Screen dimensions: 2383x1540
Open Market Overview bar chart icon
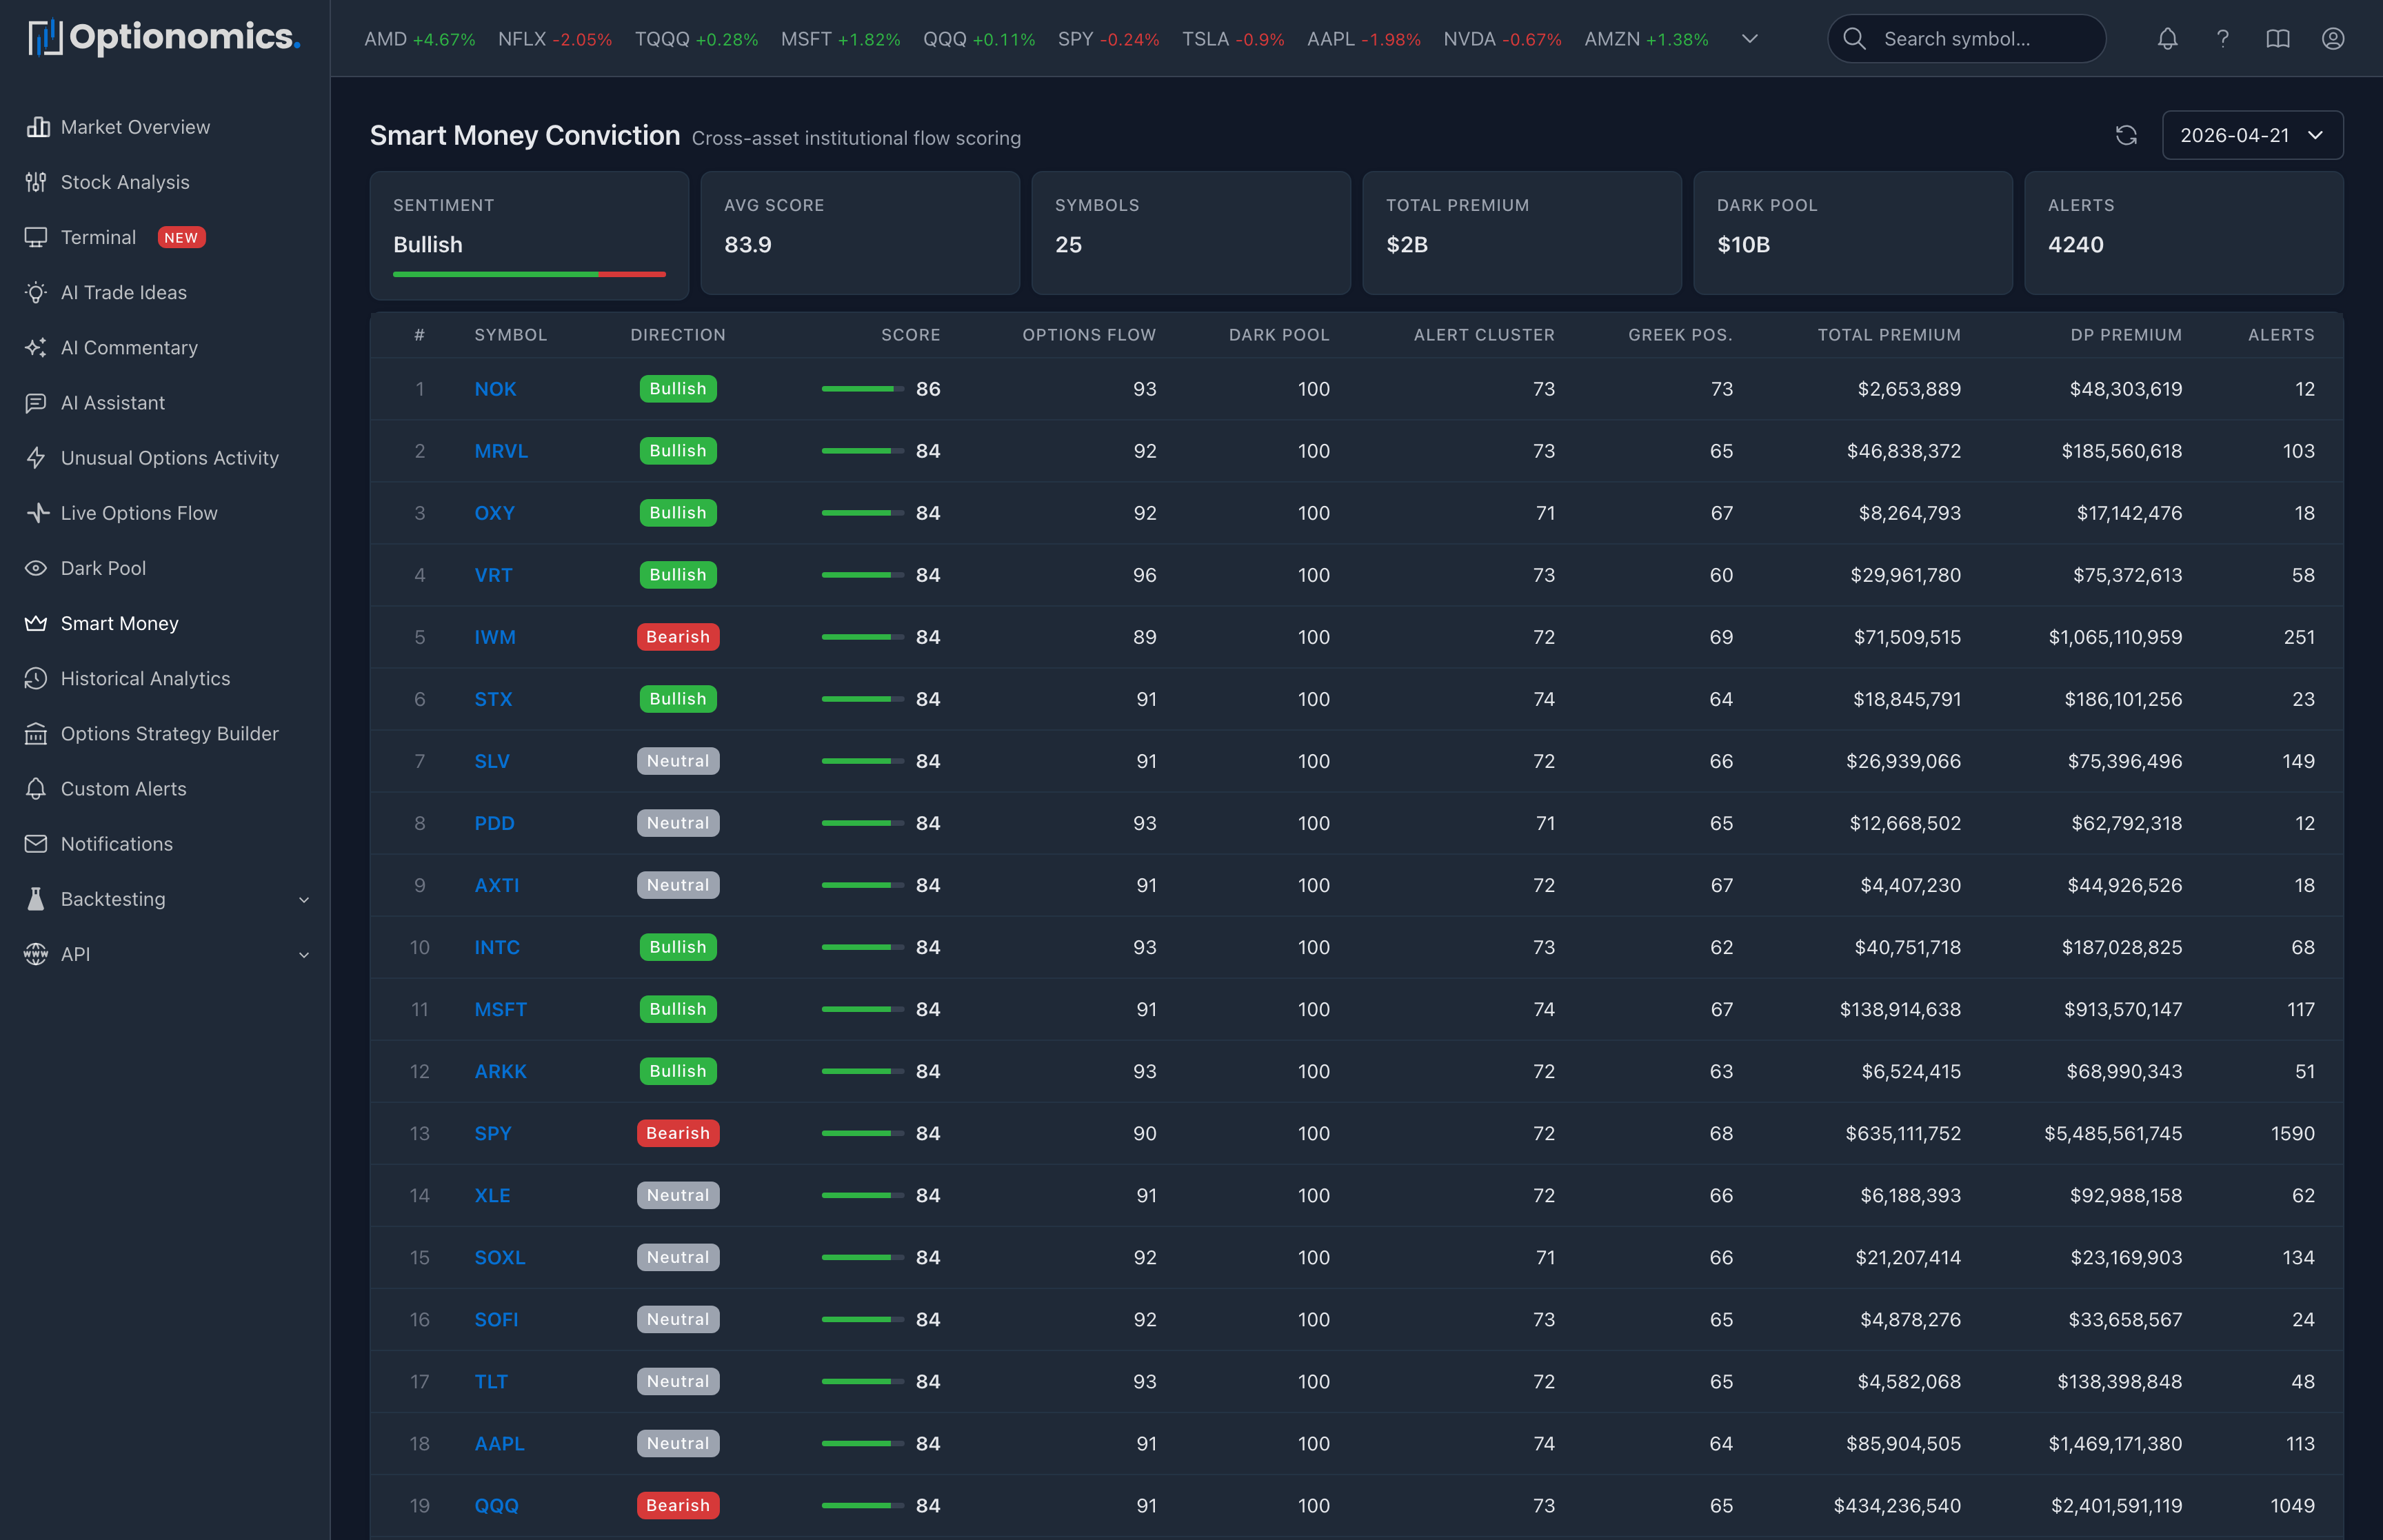click(x=37, y=127)
